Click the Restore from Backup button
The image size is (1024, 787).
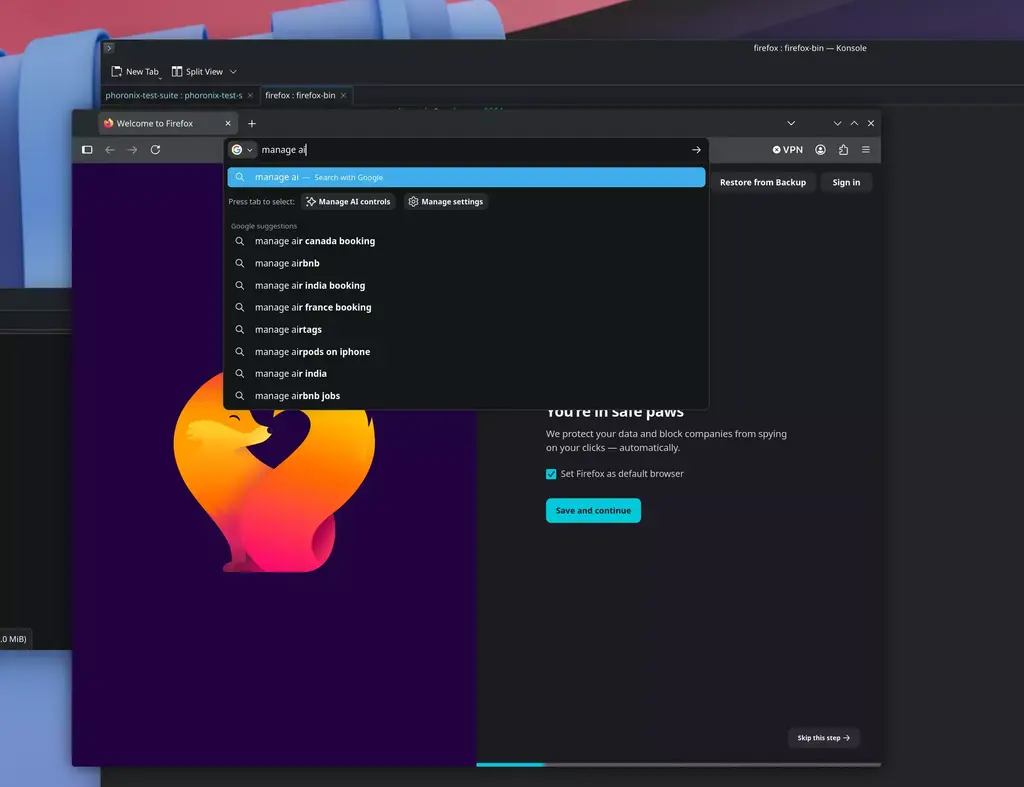click(763, 182)
